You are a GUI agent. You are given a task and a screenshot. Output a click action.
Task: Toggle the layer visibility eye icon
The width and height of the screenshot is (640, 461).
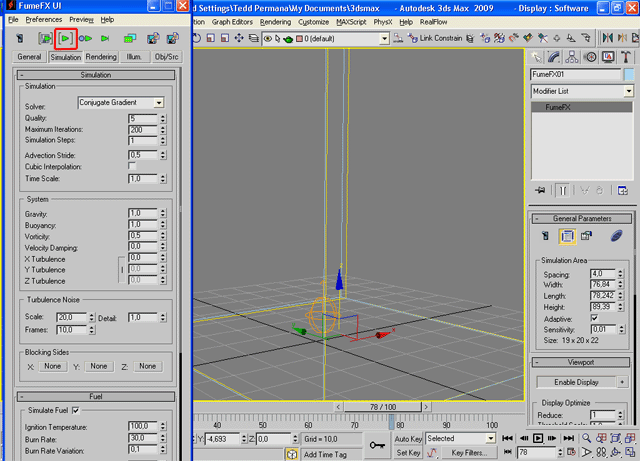point(268,39)
